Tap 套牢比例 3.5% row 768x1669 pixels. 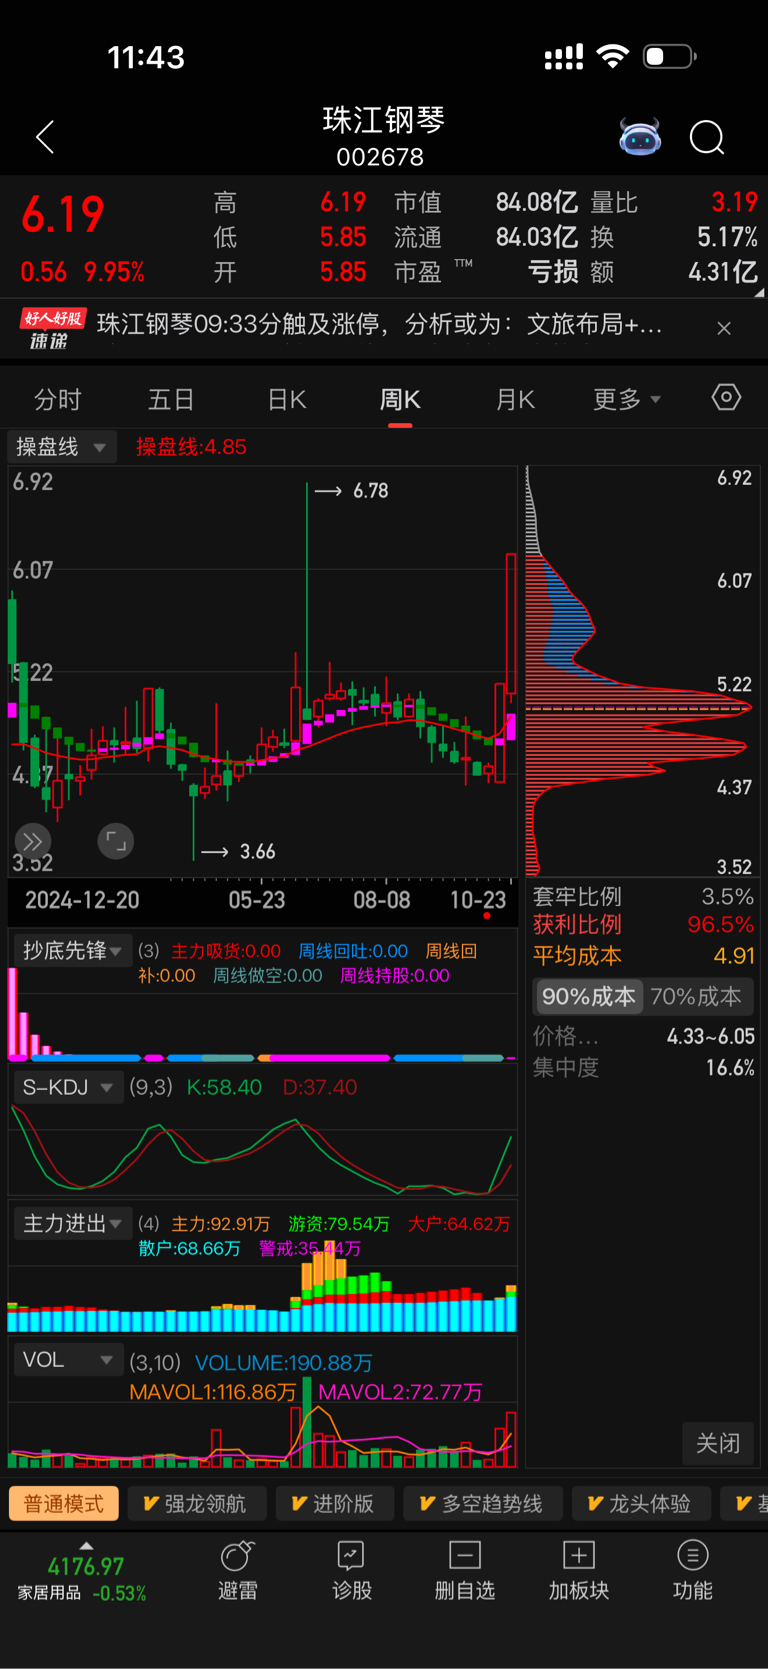(x=643, y=896)
